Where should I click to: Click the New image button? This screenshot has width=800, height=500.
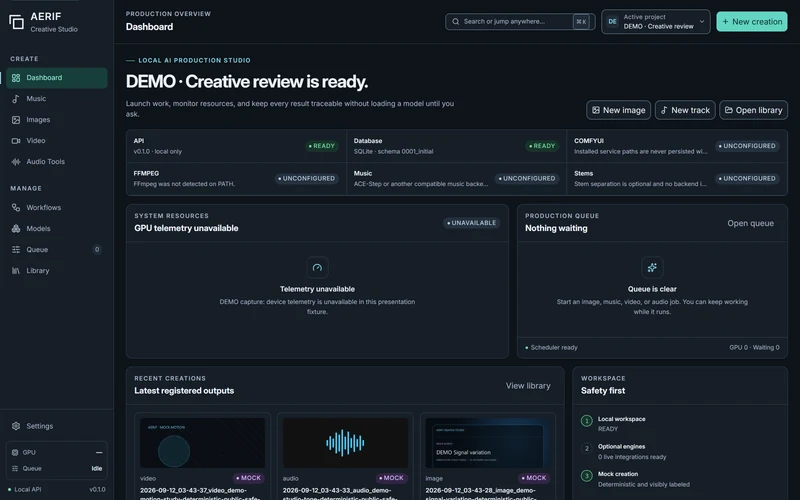(x=618, y=110)
